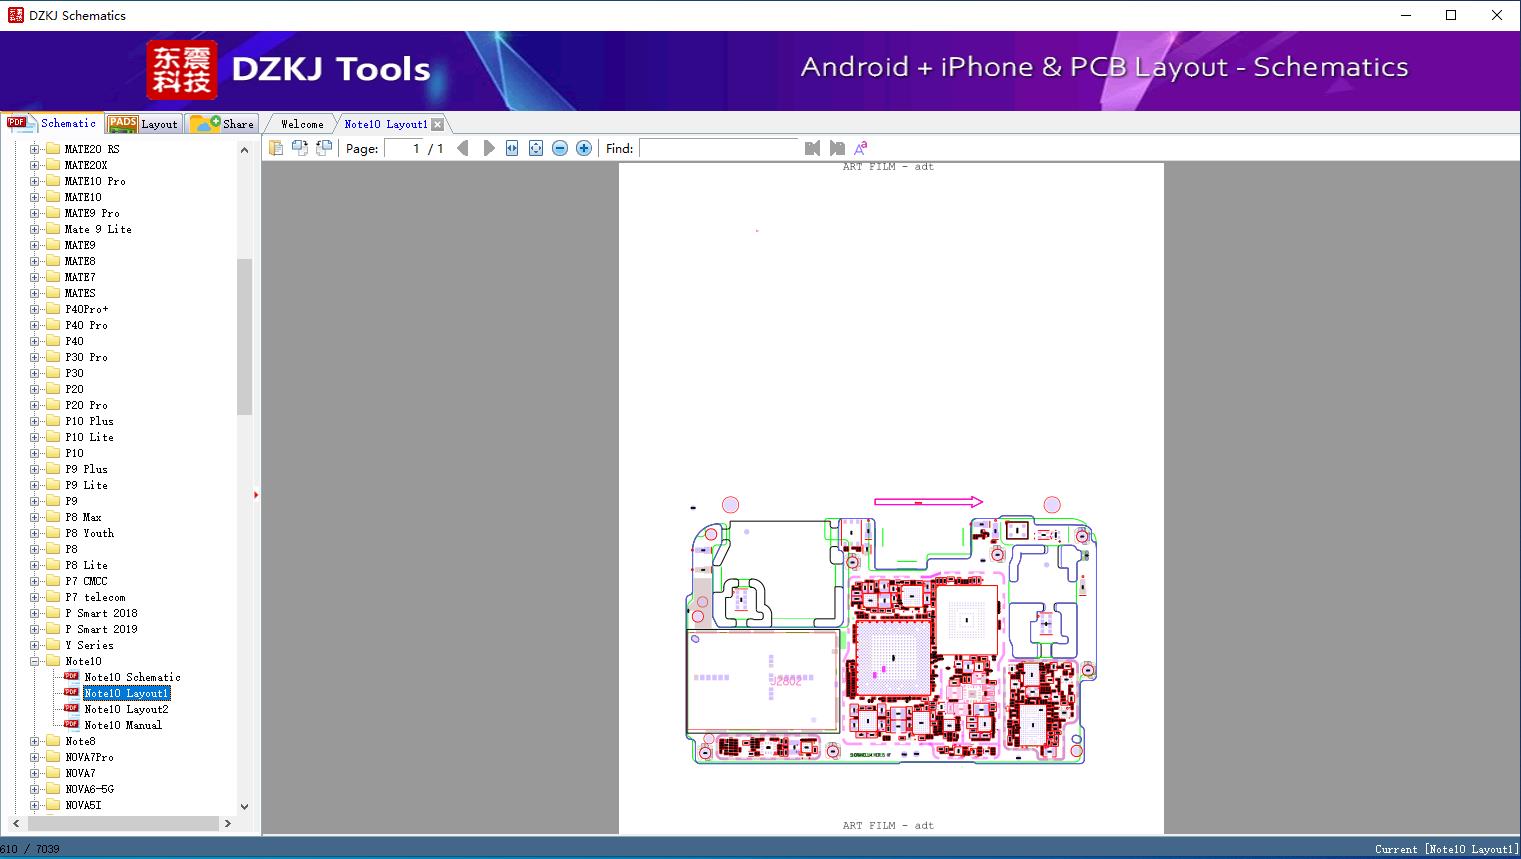Go to the next page arrow

pyautogui.click(x=488, y=148)
